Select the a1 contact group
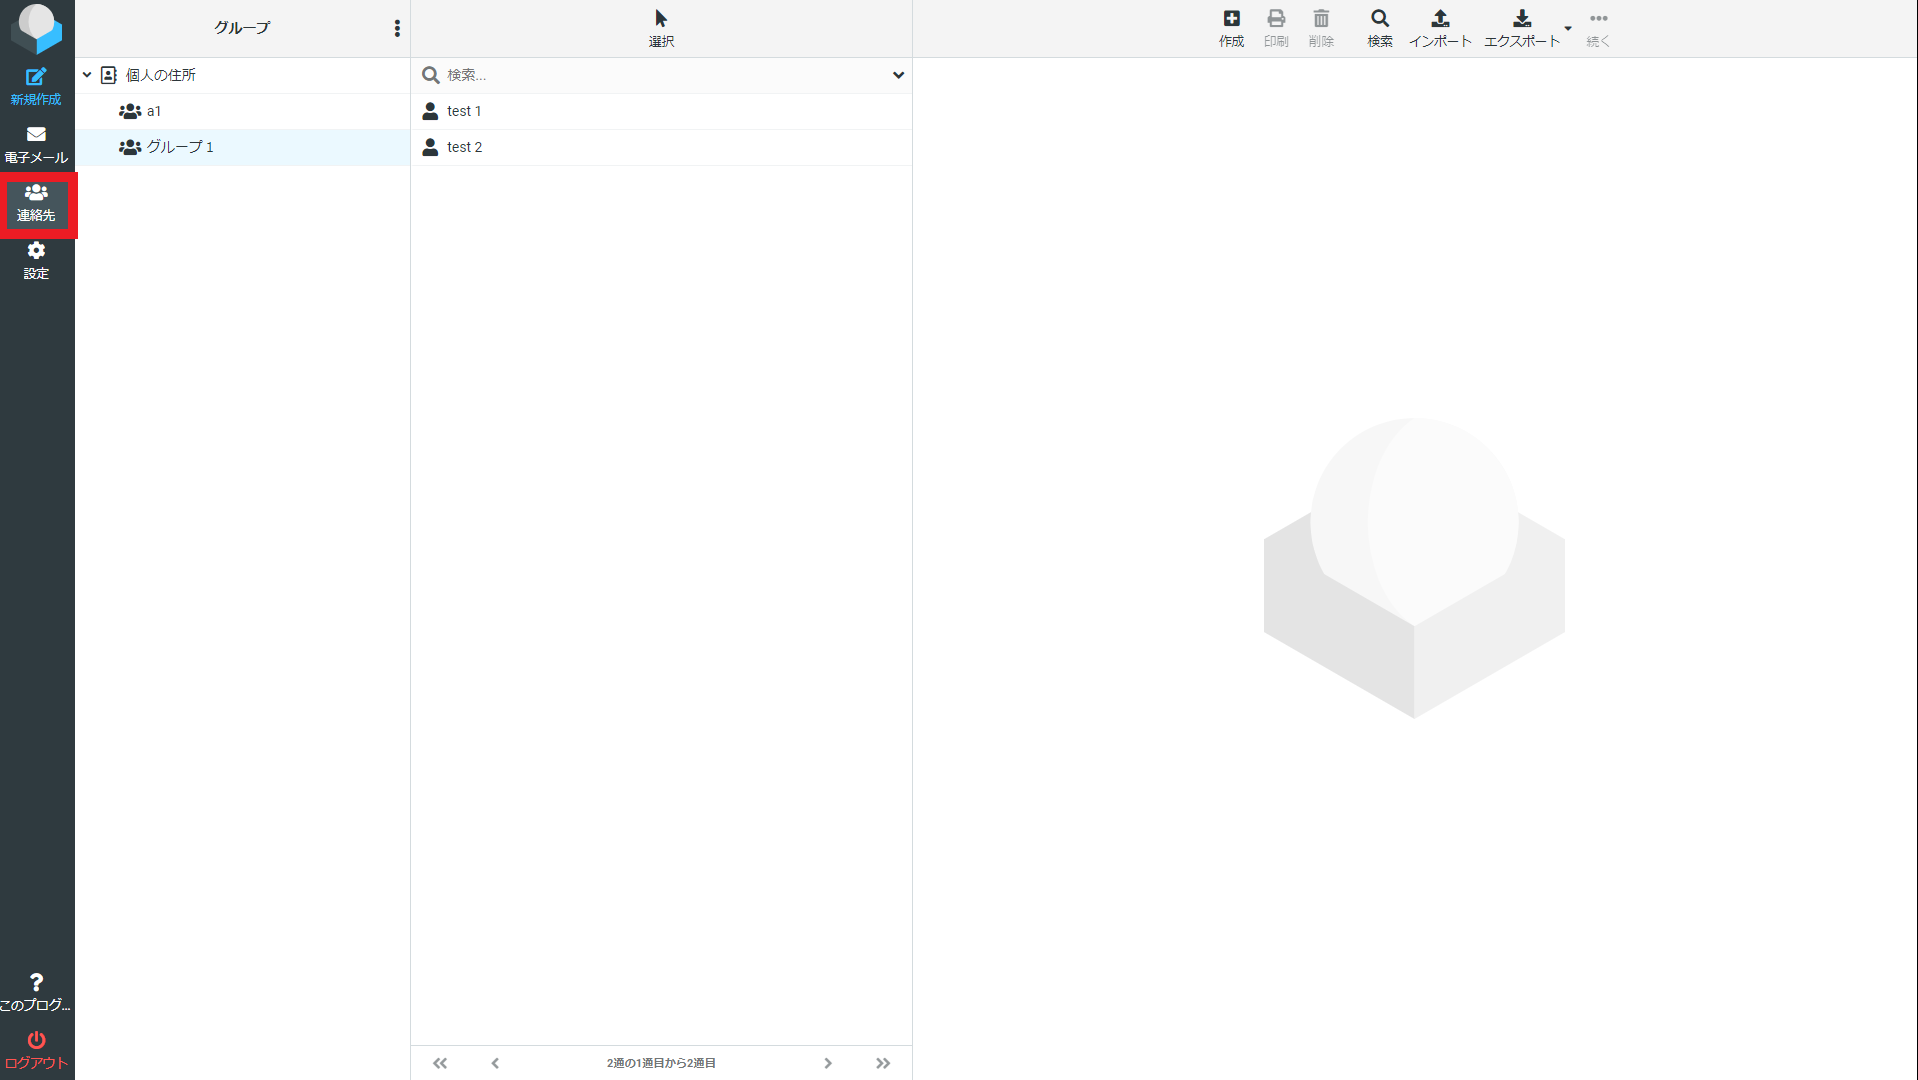This screenshot has width=1918, height=1080. tap(154, 111)
